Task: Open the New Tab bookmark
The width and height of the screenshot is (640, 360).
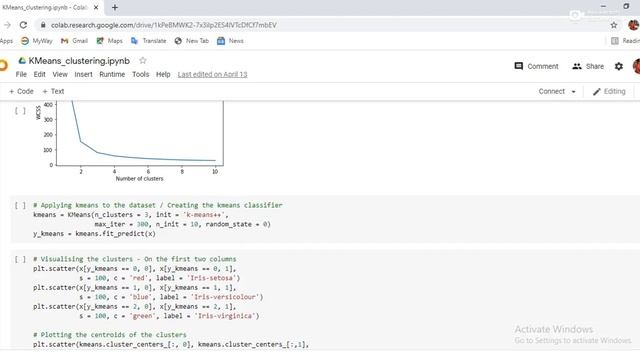Action: pyautogui.click(x=192, y=41)
